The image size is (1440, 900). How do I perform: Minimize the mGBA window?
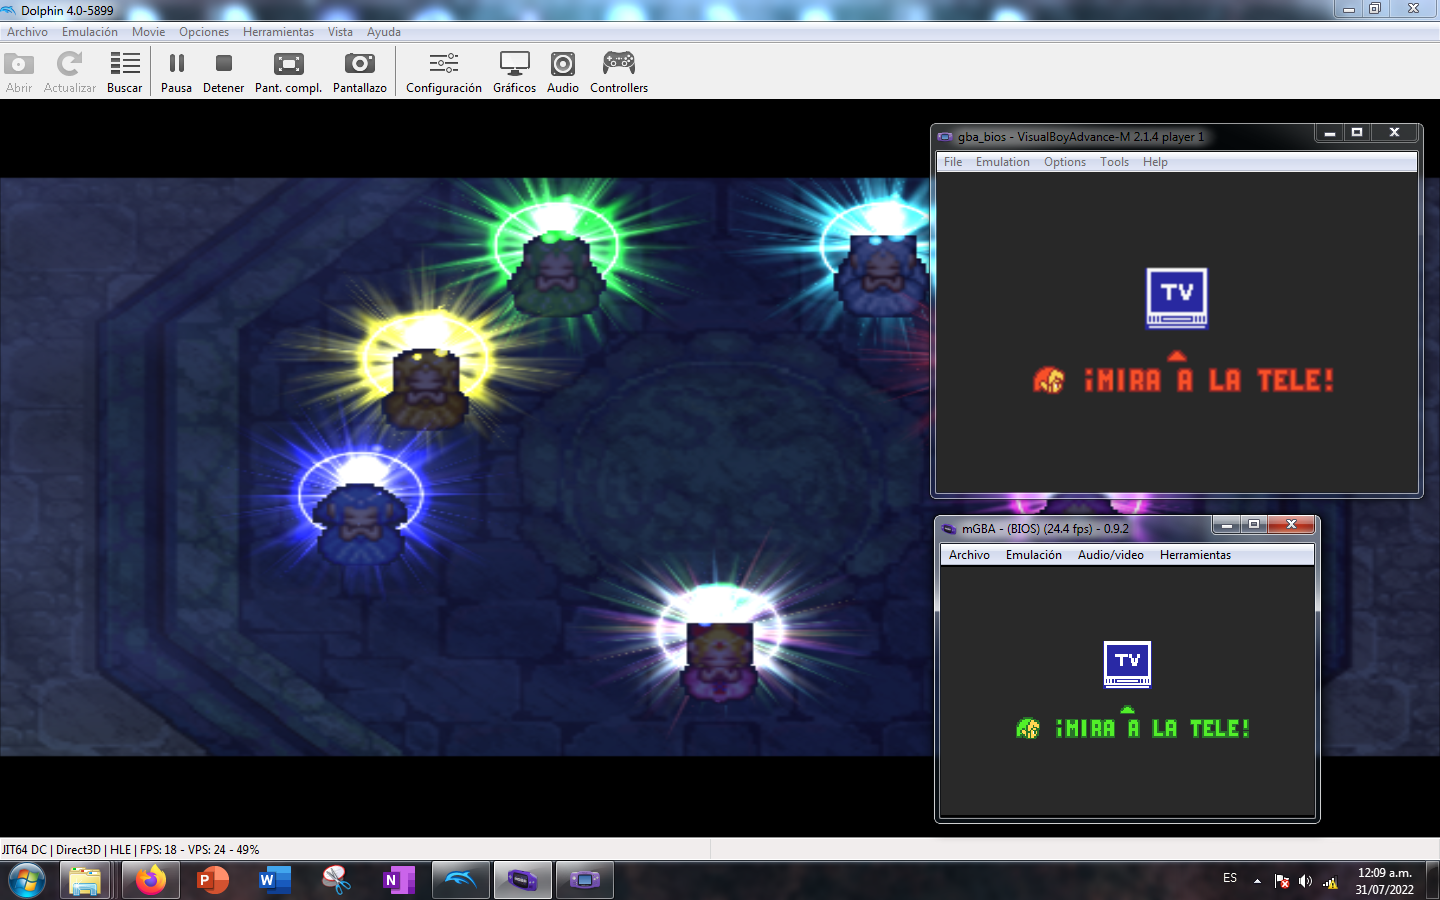click(1226, 525)
